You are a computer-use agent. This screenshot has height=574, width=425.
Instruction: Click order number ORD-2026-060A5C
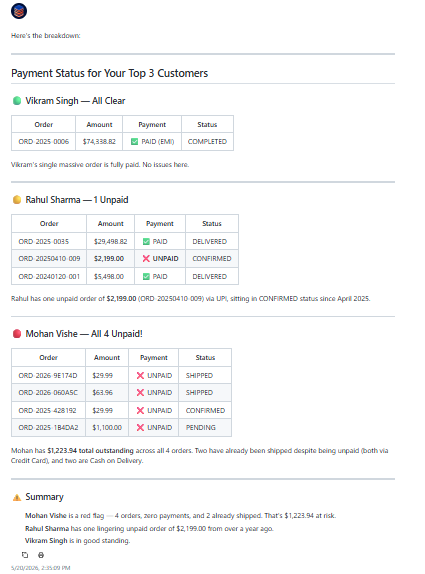tap(48, 392)
